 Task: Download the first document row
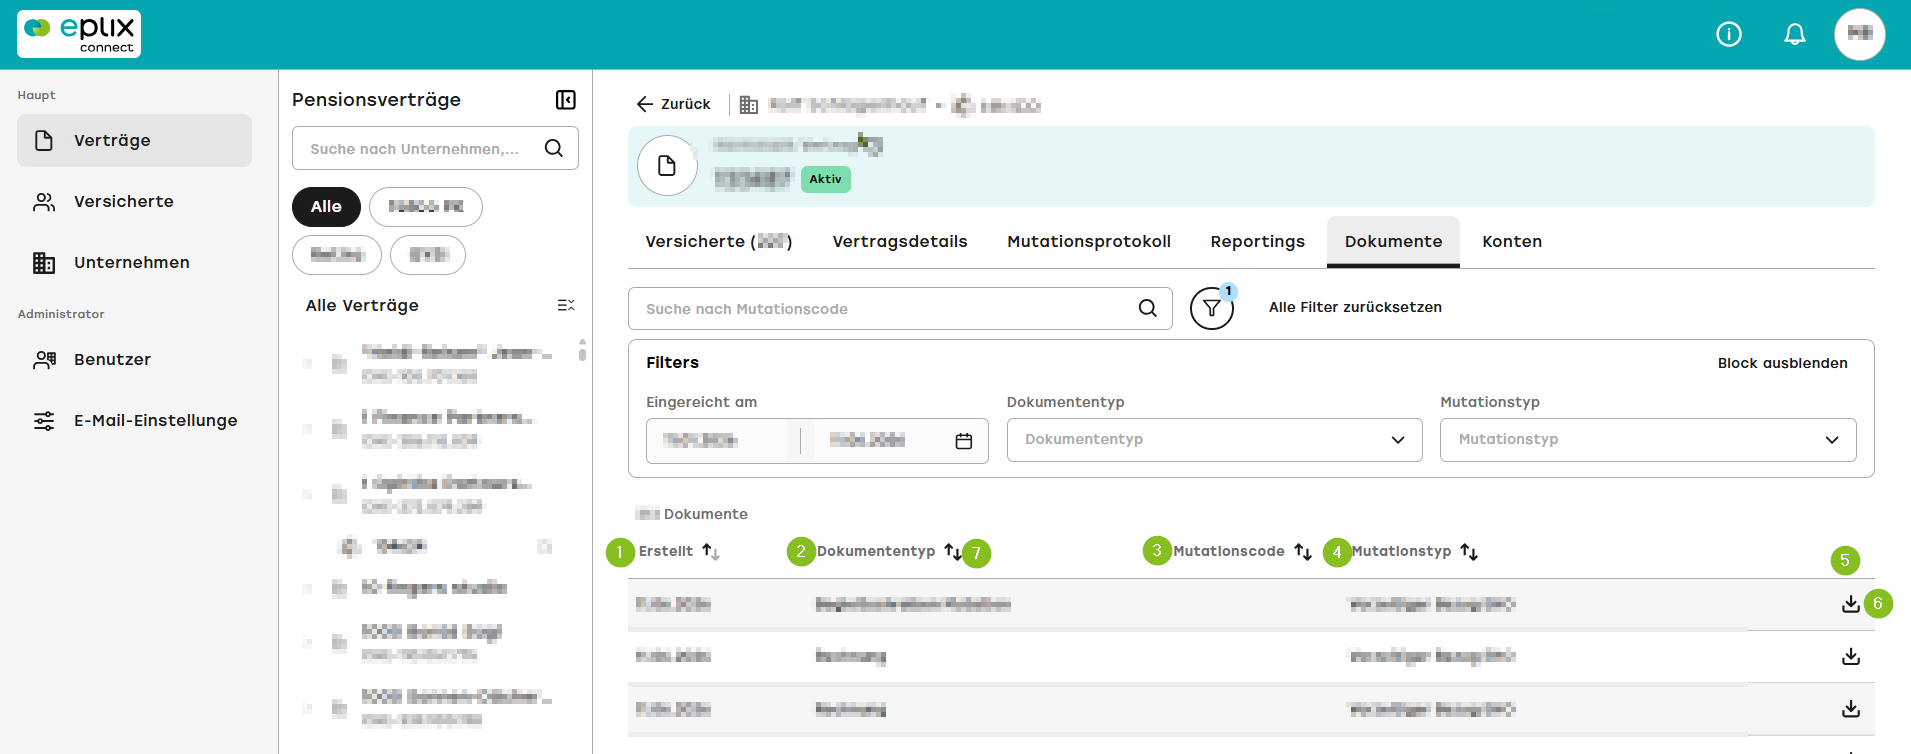click(x=1851, y=604)
